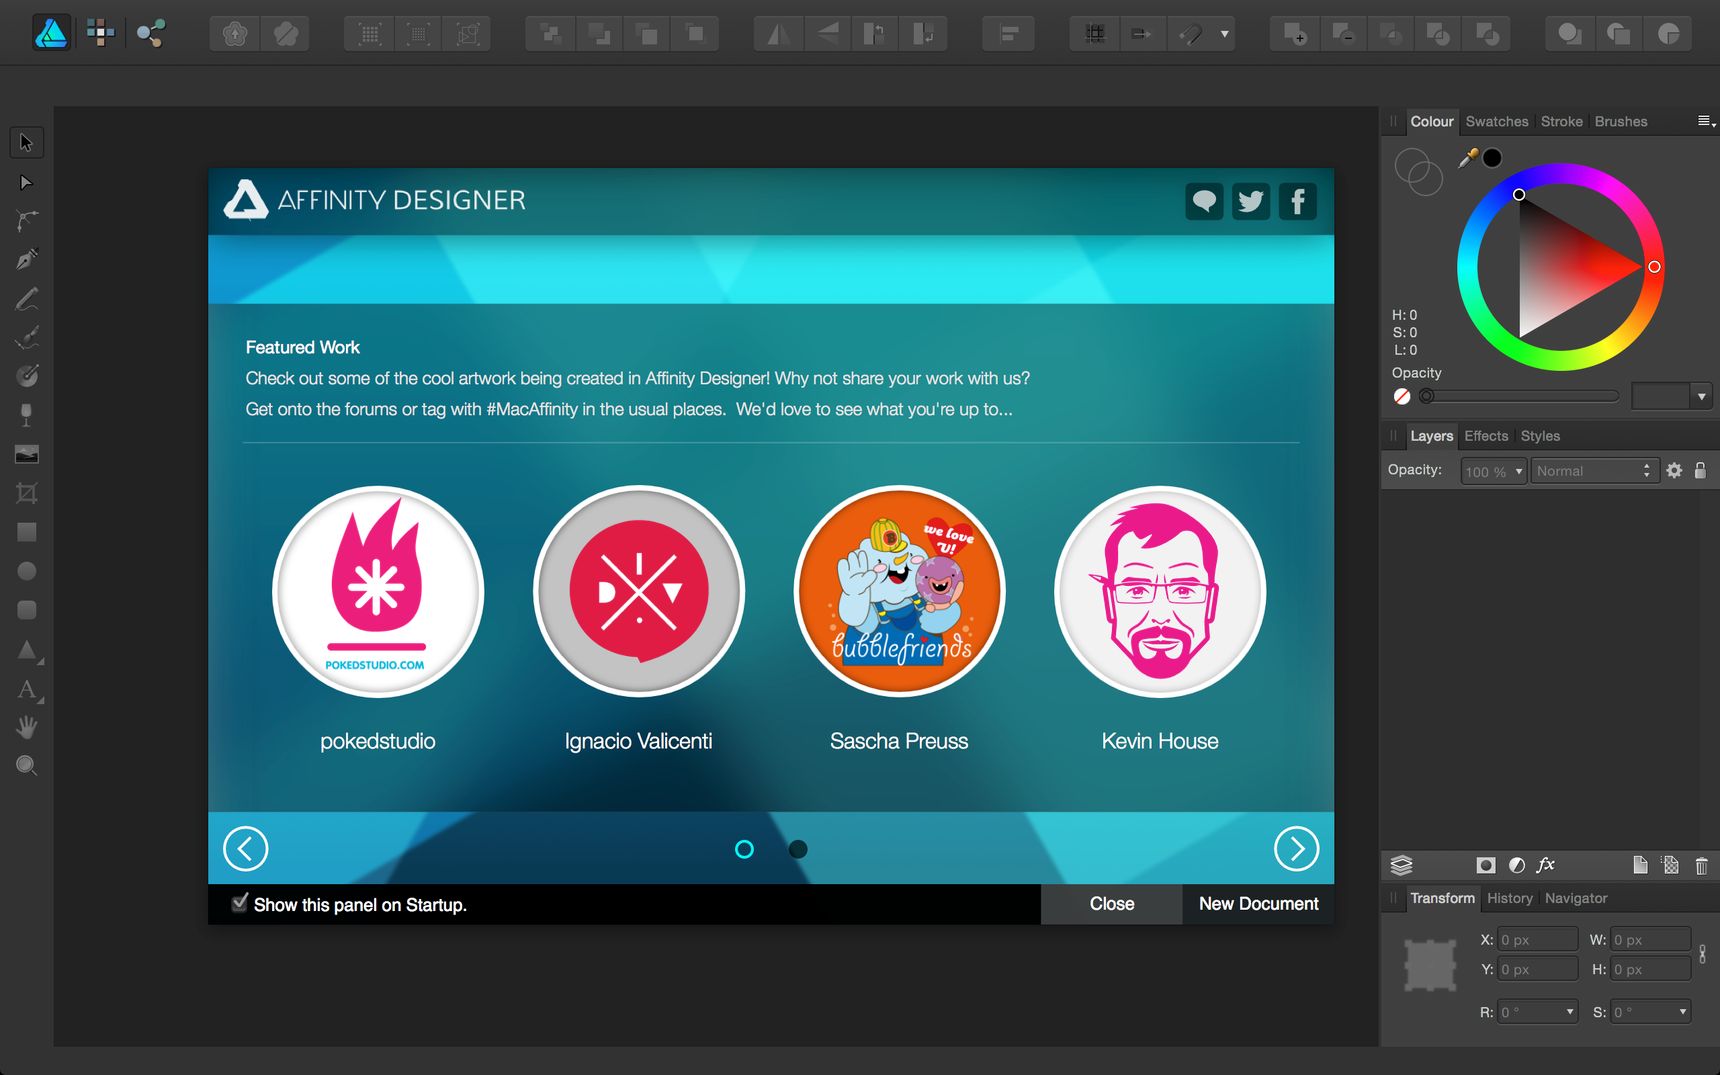
Task: Select the Corner tool
Action: pos(26,221)
